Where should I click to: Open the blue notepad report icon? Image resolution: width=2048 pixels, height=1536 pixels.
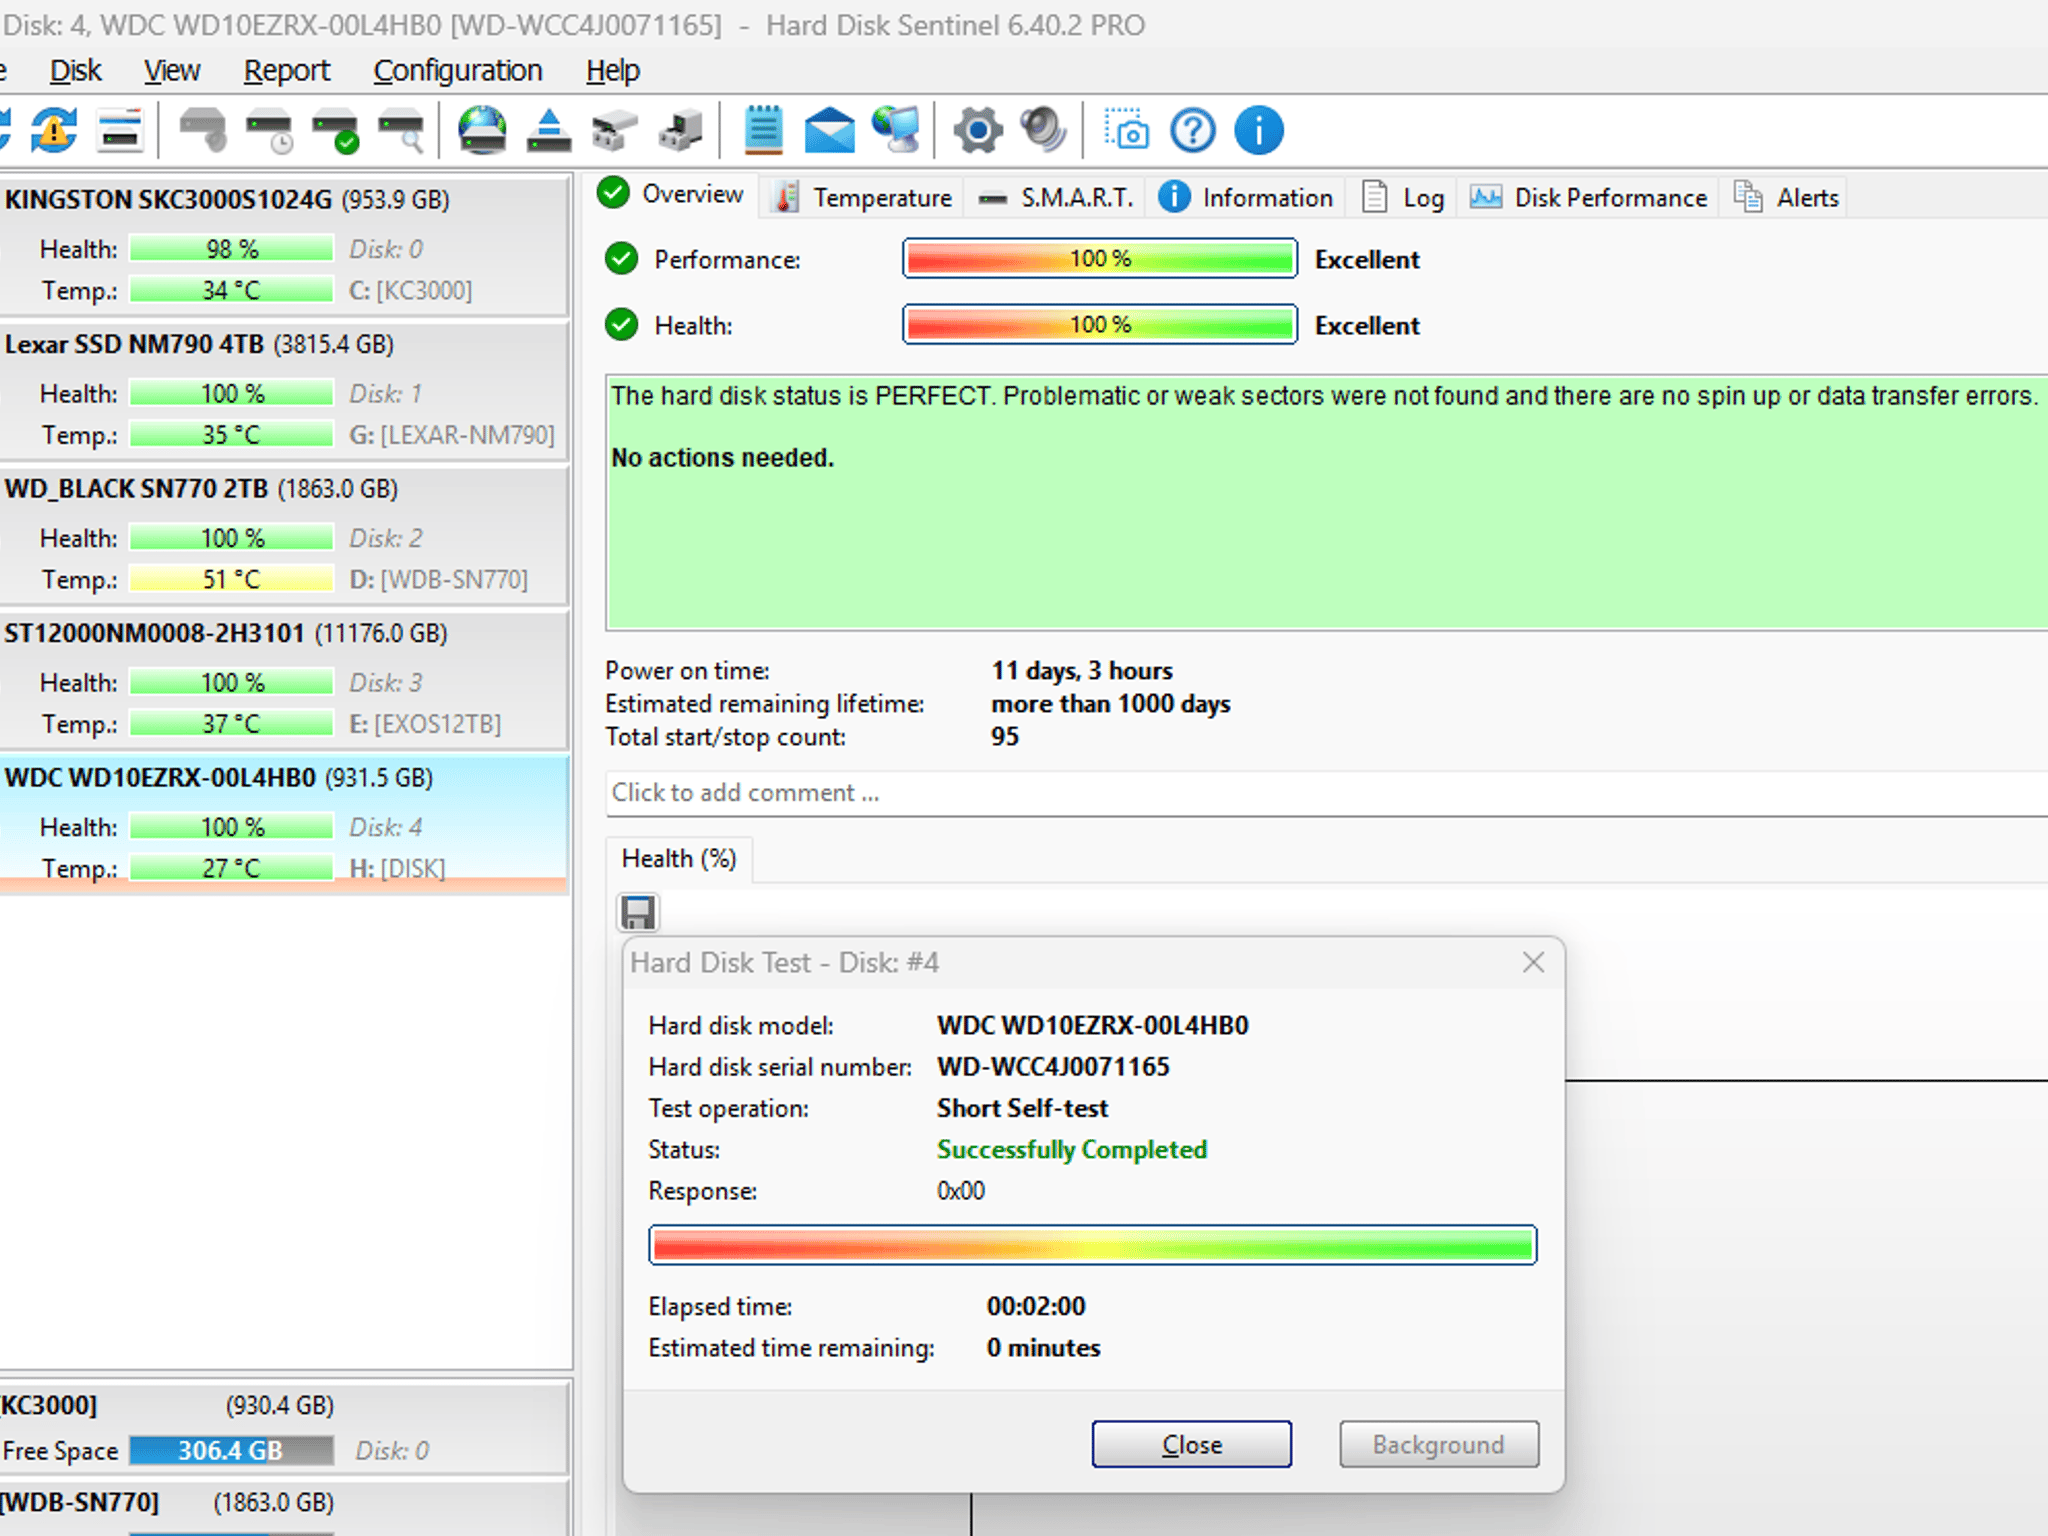coord(763,131)
